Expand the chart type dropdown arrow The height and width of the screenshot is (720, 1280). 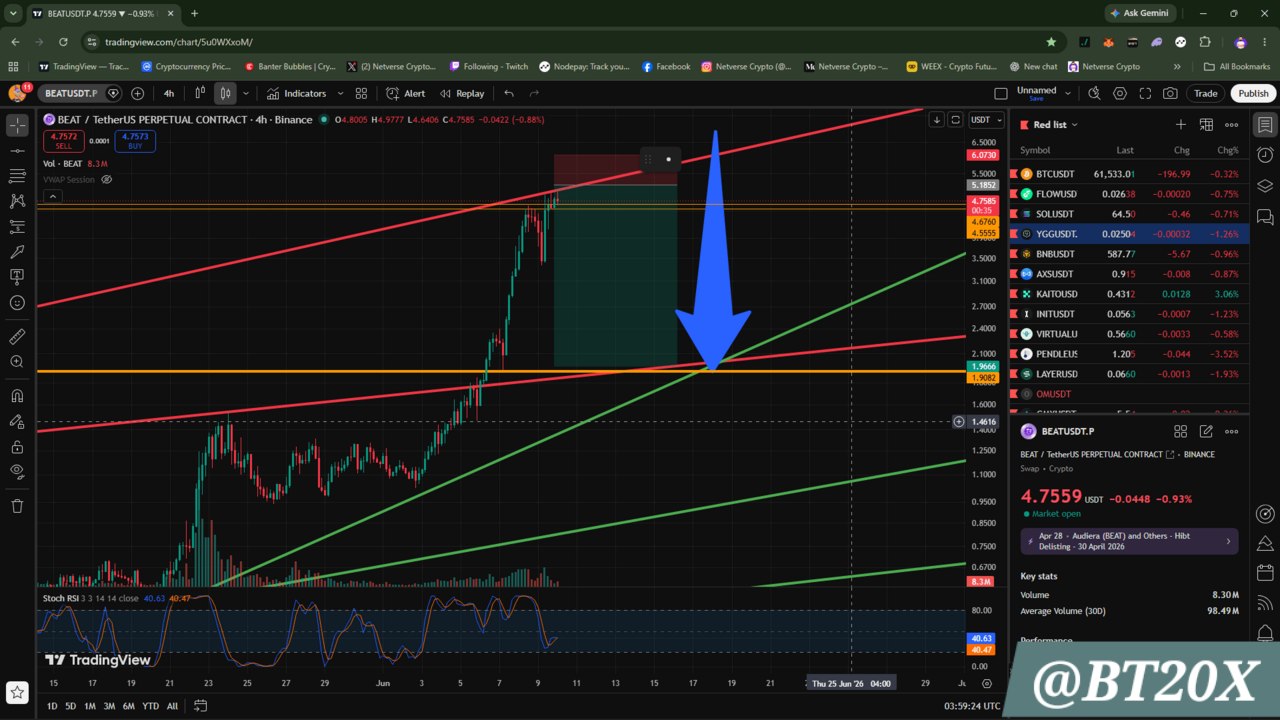click(x=245, y=93)
